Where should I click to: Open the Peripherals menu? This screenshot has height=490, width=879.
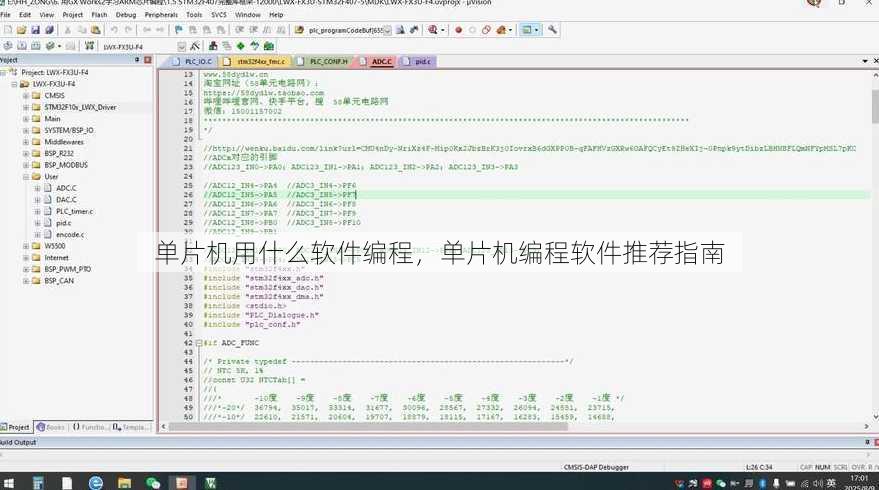click(x=161, y=15)
